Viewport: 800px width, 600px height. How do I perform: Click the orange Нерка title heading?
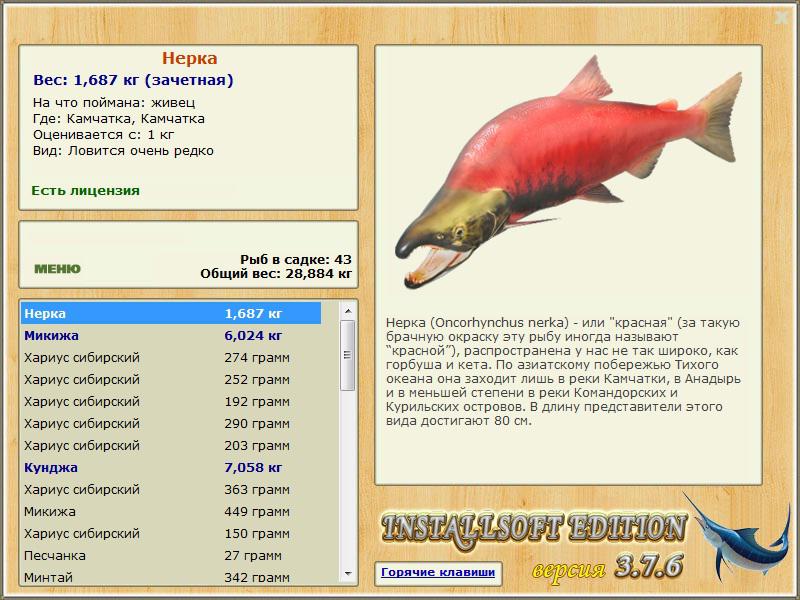pos(190,58)
